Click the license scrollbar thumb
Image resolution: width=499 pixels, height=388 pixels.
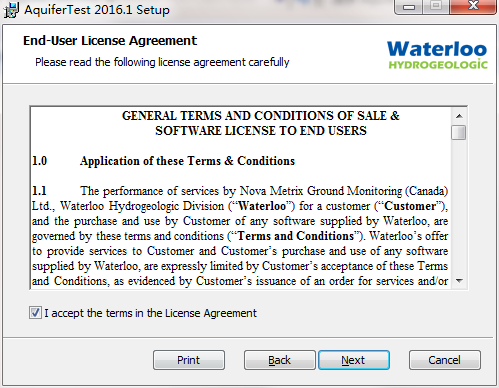pos(459,132)
